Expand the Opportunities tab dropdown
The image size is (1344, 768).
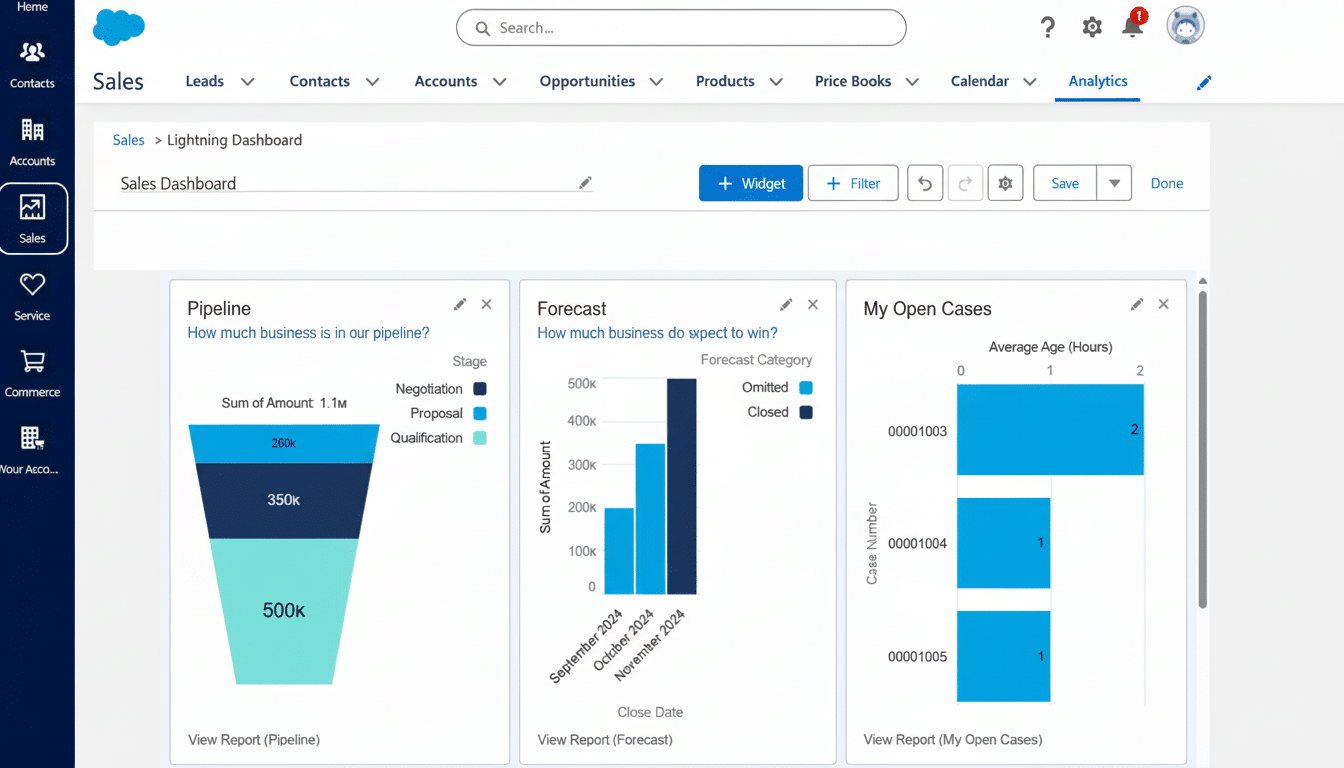pos(656,81)
